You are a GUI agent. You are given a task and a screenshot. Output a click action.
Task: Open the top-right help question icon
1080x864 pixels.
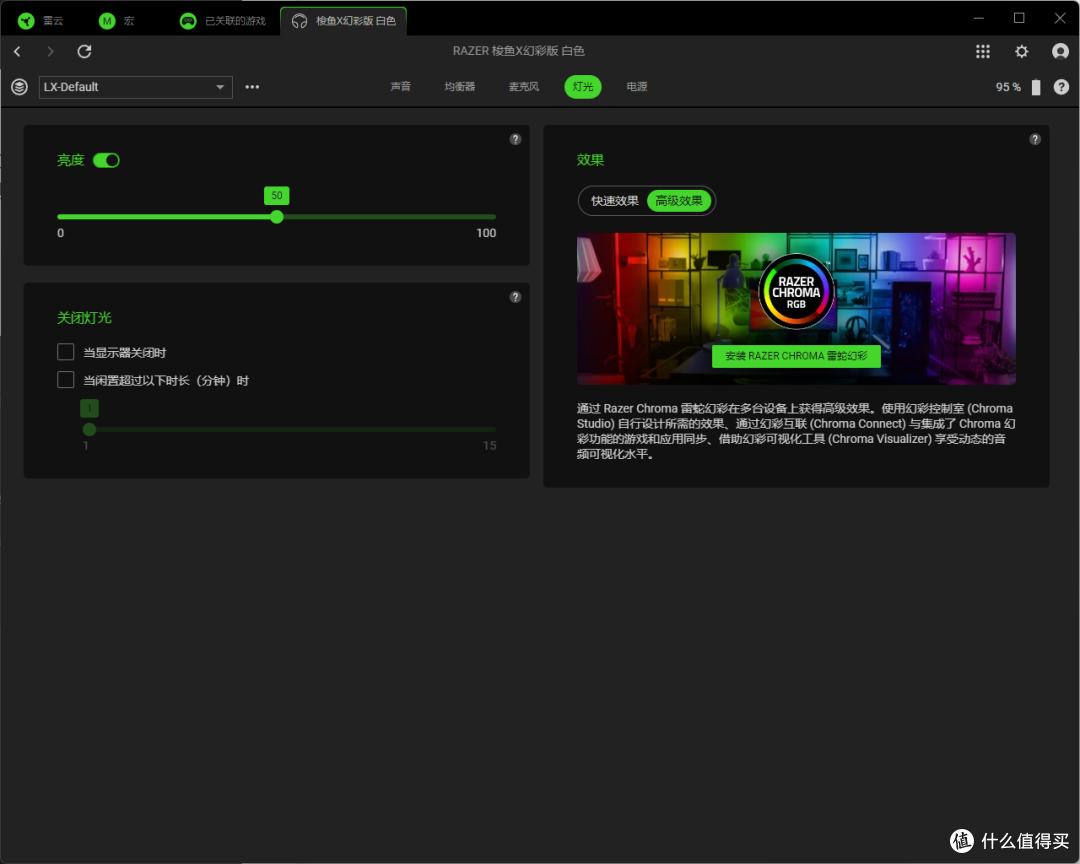pyautogui.click(x=1061, y=87)
